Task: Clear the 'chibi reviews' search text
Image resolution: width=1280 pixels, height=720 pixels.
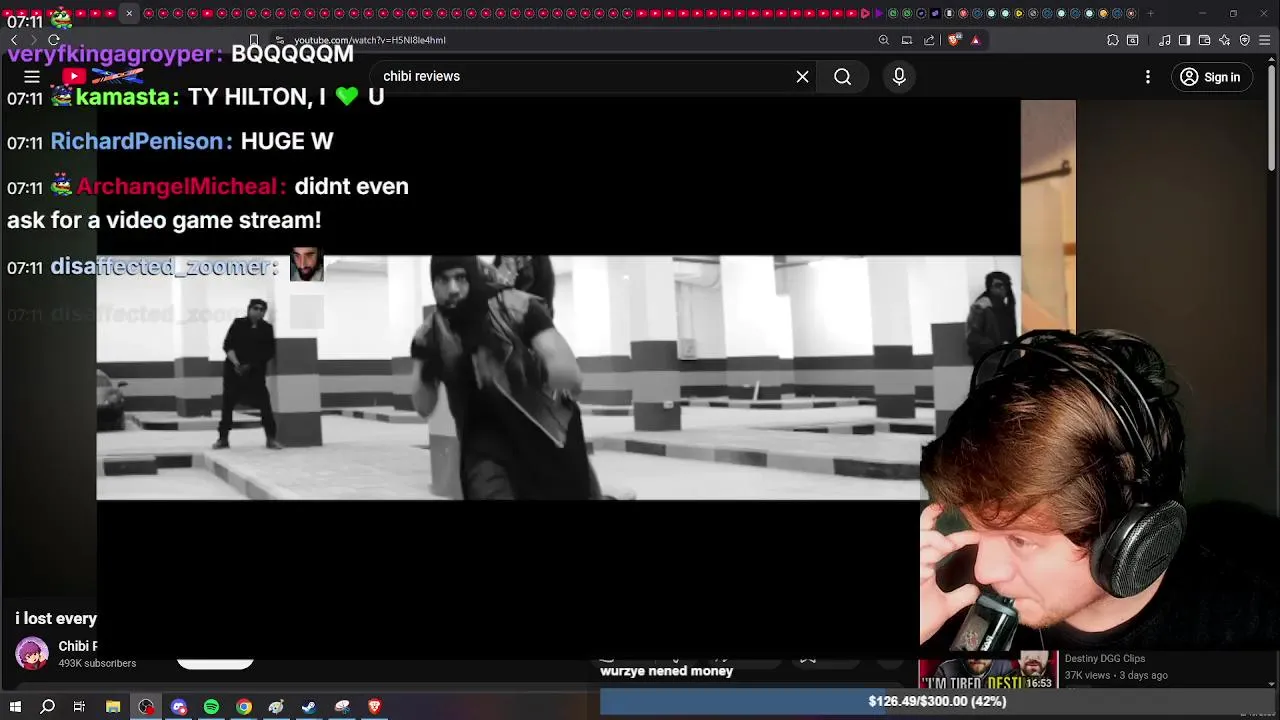Action: click(x=802, y=77)
